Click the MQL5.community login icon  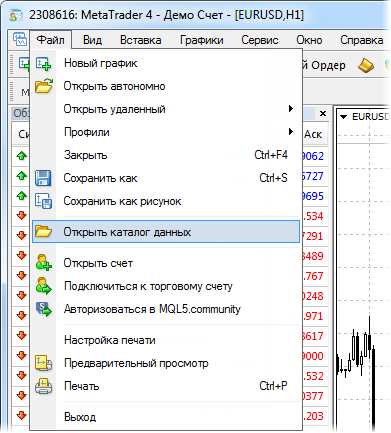44,309
